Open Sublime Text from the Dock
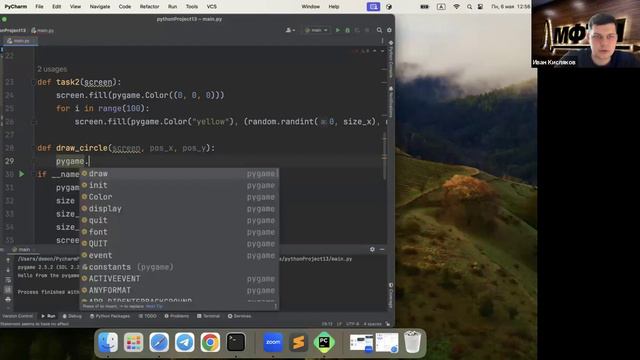This screenshot has width=640, height=360. [x=299, y=342]
